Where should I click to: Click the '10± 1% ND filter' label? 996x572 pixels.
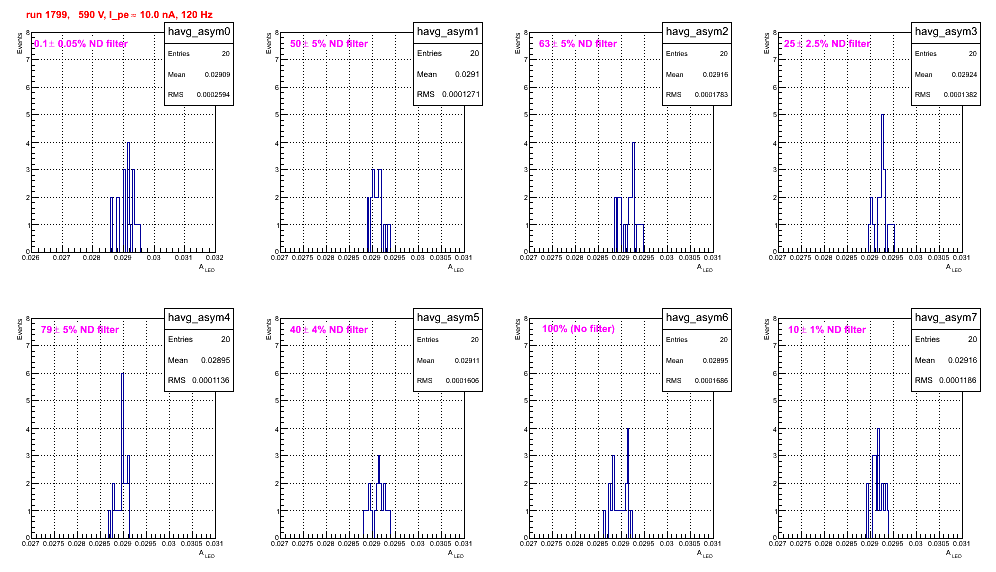(827, 330)
